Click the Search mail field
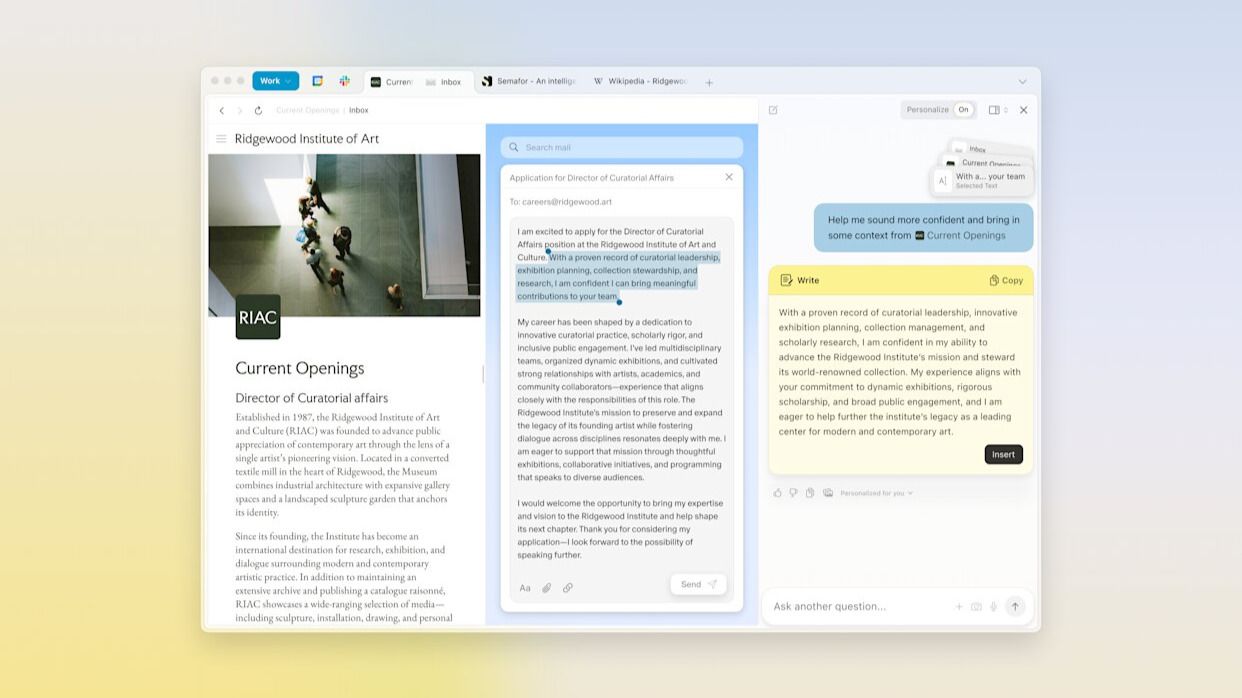 621,147
